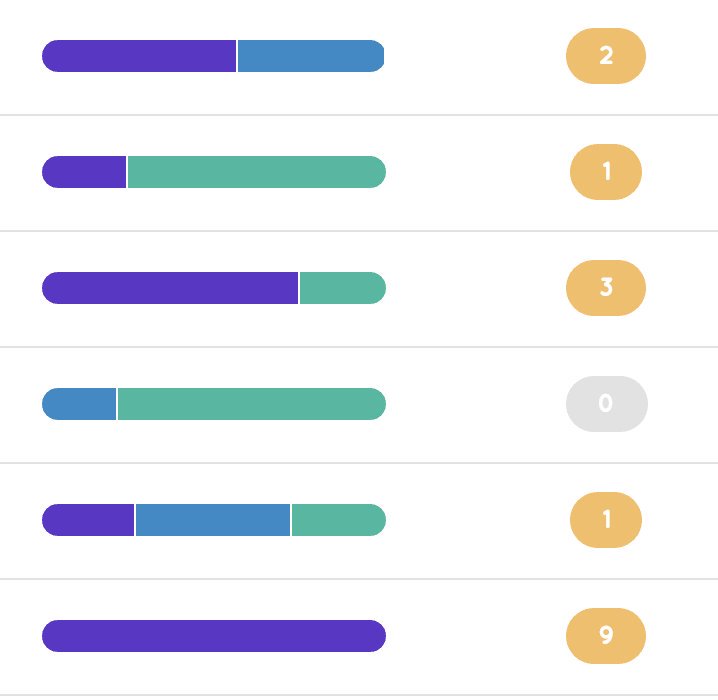
Task: Click the blue segment in the first bar
Action: point(311,56)
